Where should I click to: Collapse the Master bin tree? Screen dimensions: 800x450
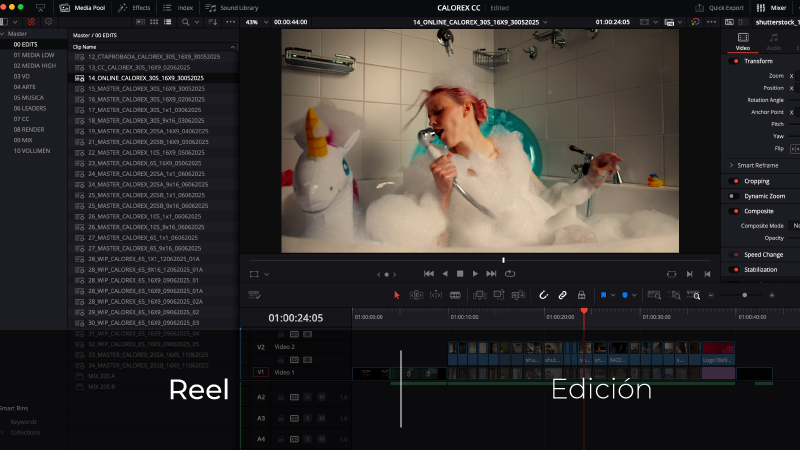click(x=3, y=34)
